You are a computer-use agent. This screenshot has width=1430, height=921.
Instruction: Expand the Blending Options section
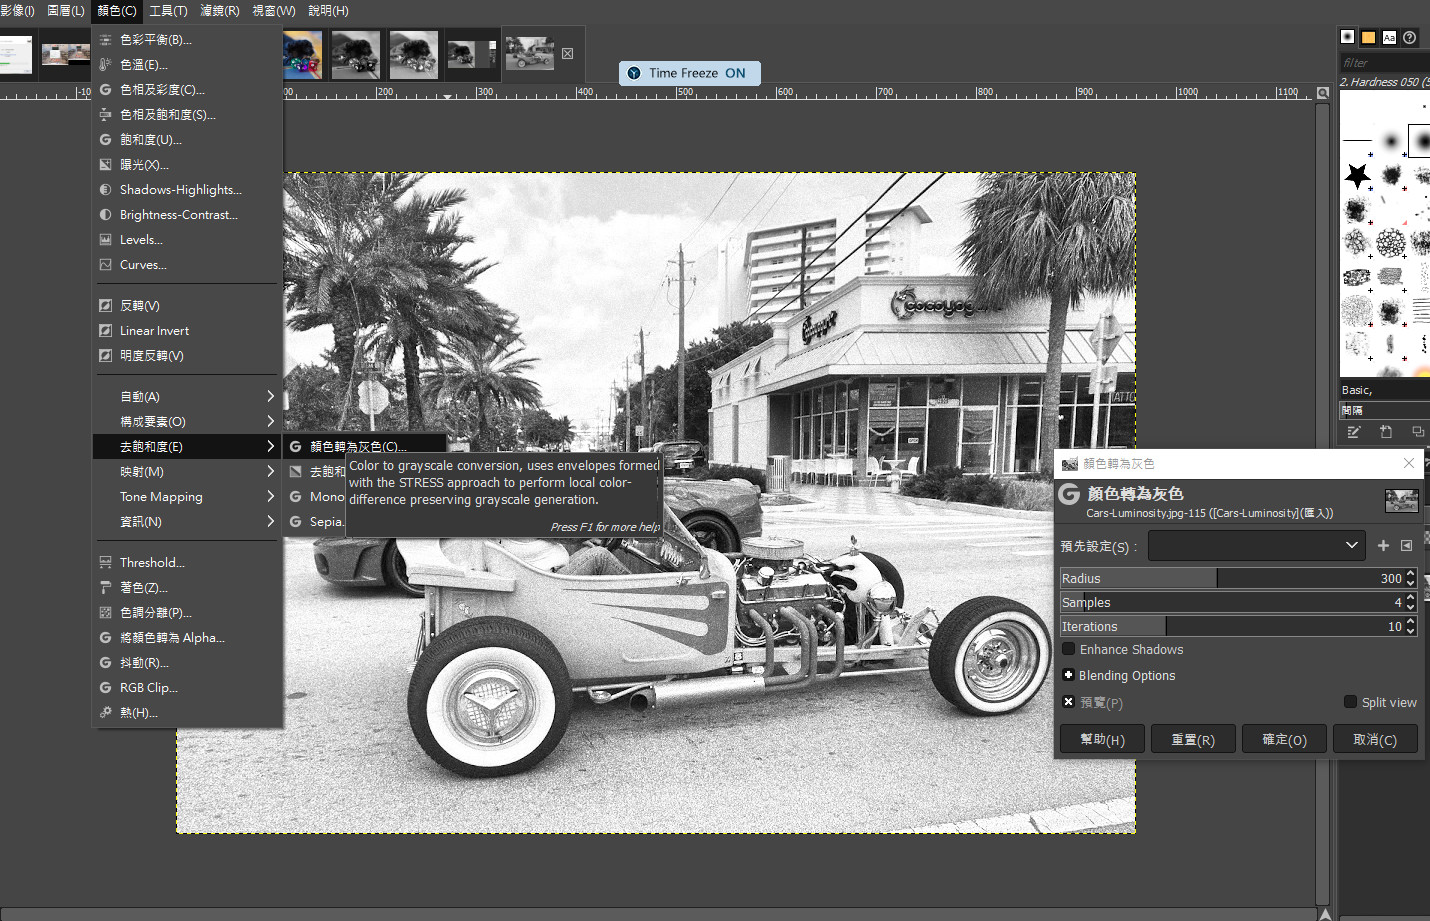tap(1069, 675)
